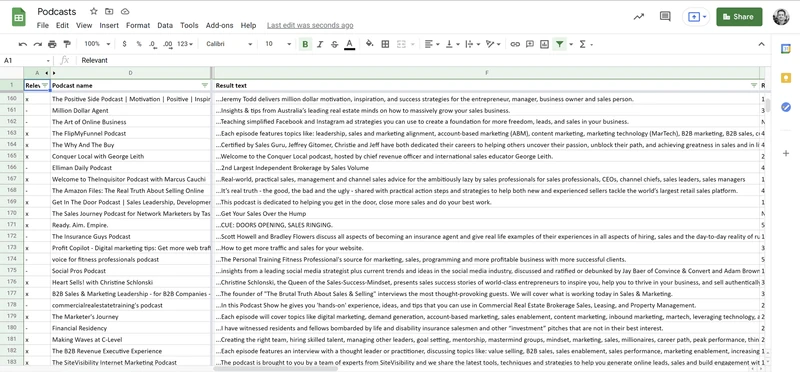Select row header 170
800x372 pixels.
click(12, 213)
